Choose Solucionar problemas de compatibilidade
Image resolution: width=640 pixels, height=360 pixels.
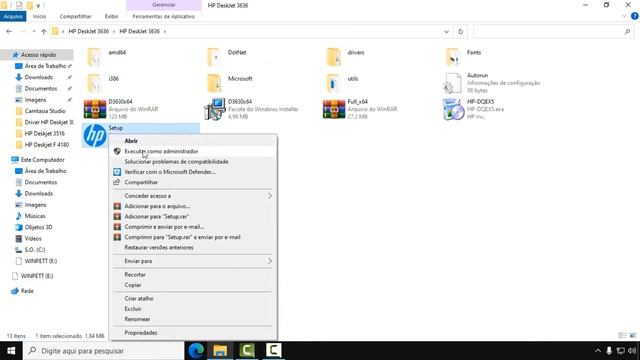coord(193,162)
